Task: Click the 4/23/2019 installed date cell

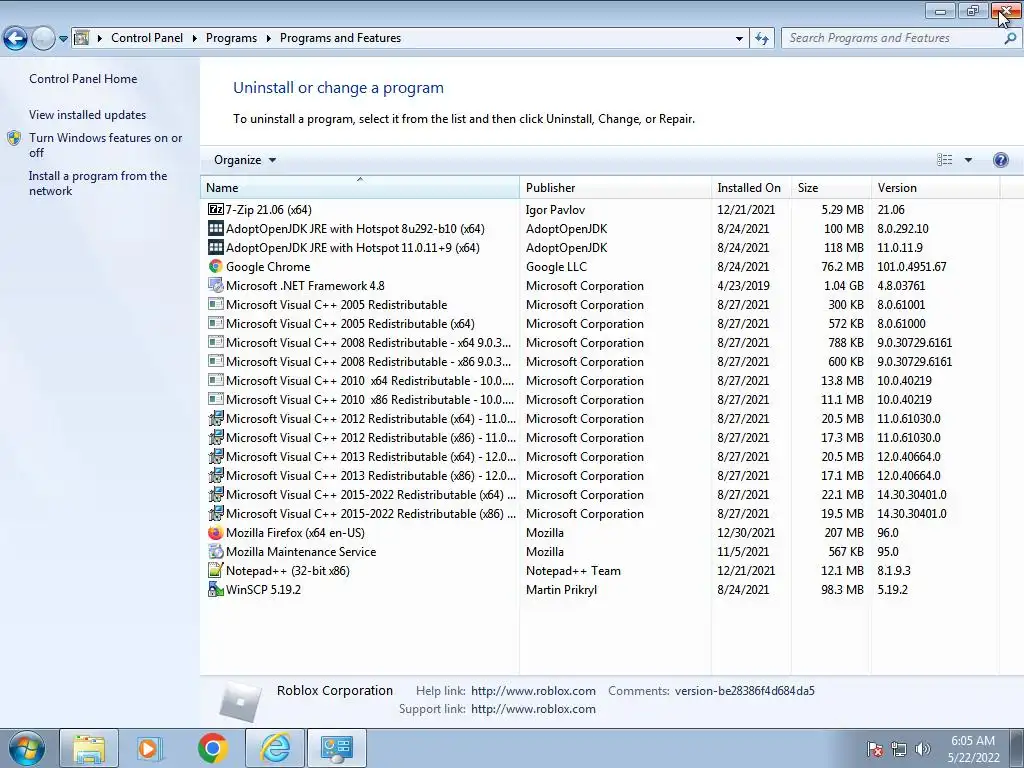Action: coord(743,285)
